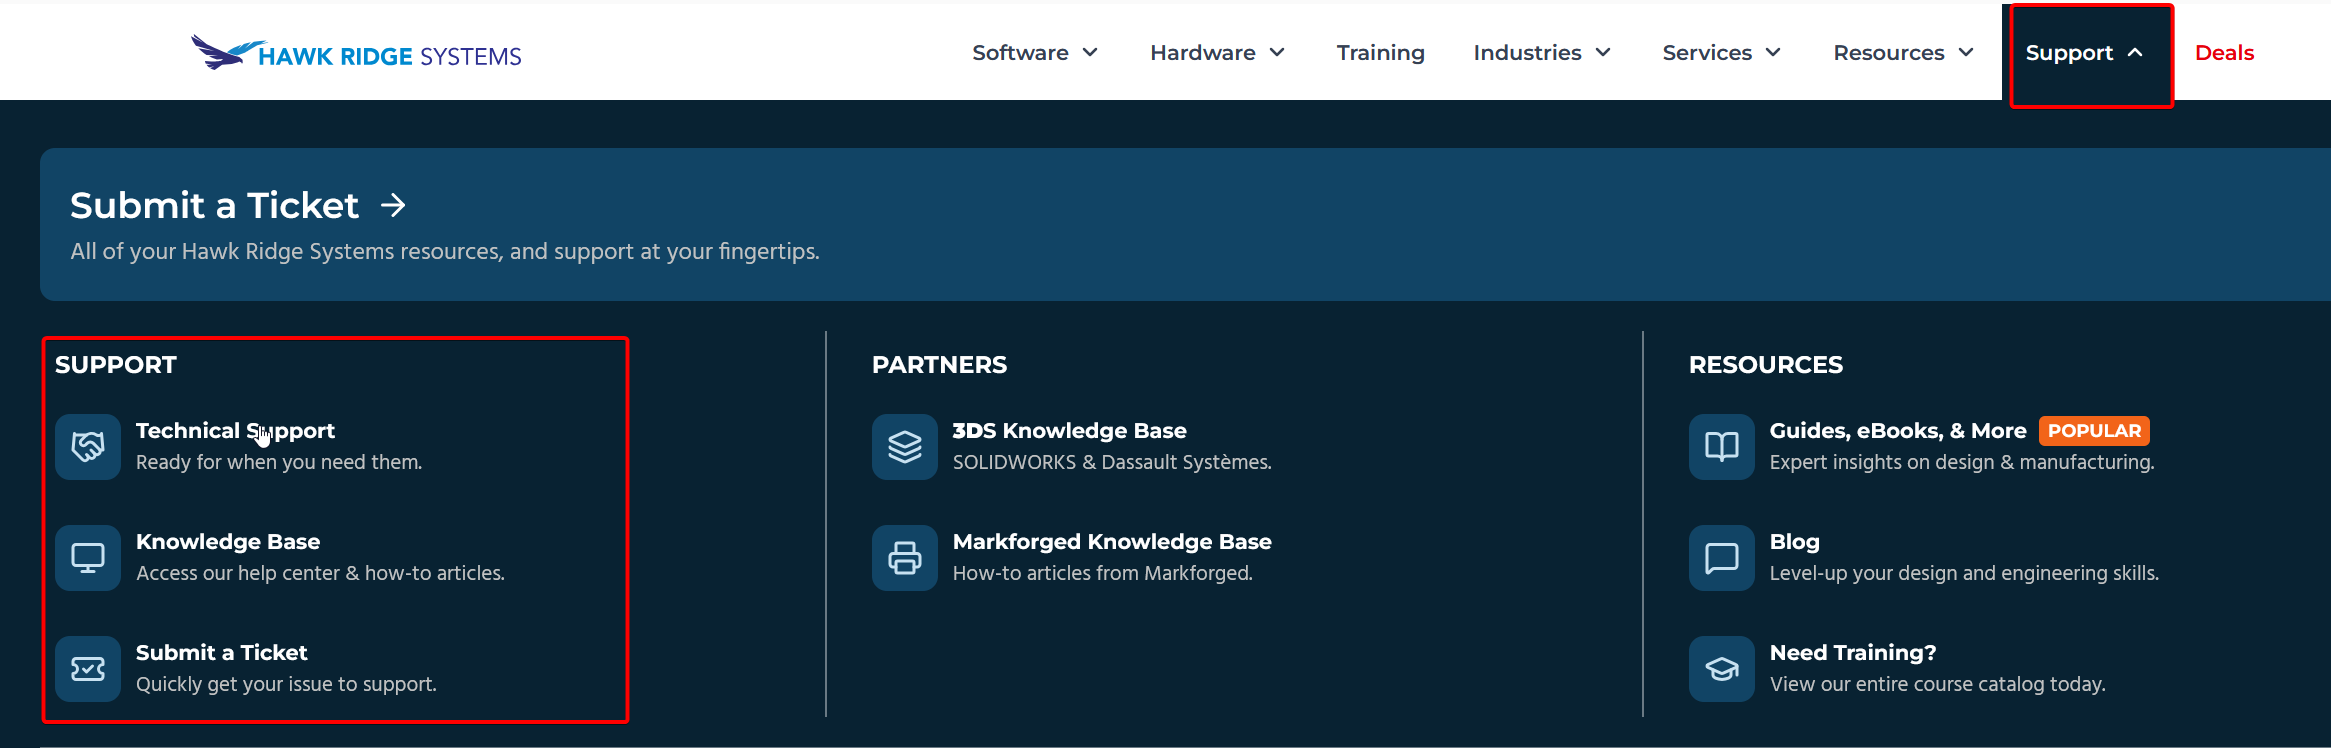This screenshot has height=748, width=2331.
Task: Open Markforged Knowledge Base link
Action: point(1112,541)
